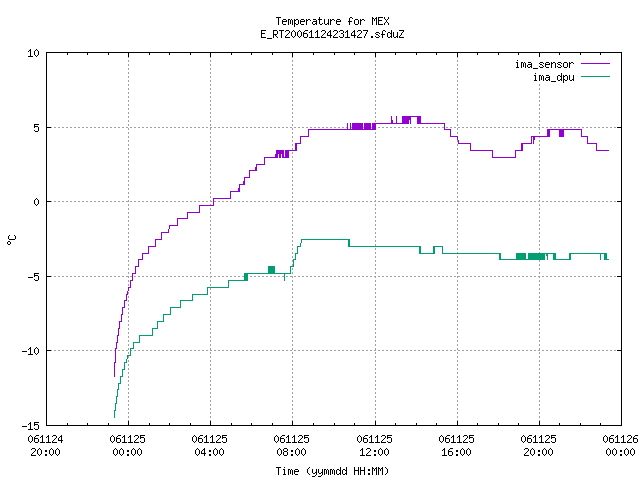Click the 'ima_sensor' legend label
The height and width of the screenshot is (480, 640).
pos(544,64)
